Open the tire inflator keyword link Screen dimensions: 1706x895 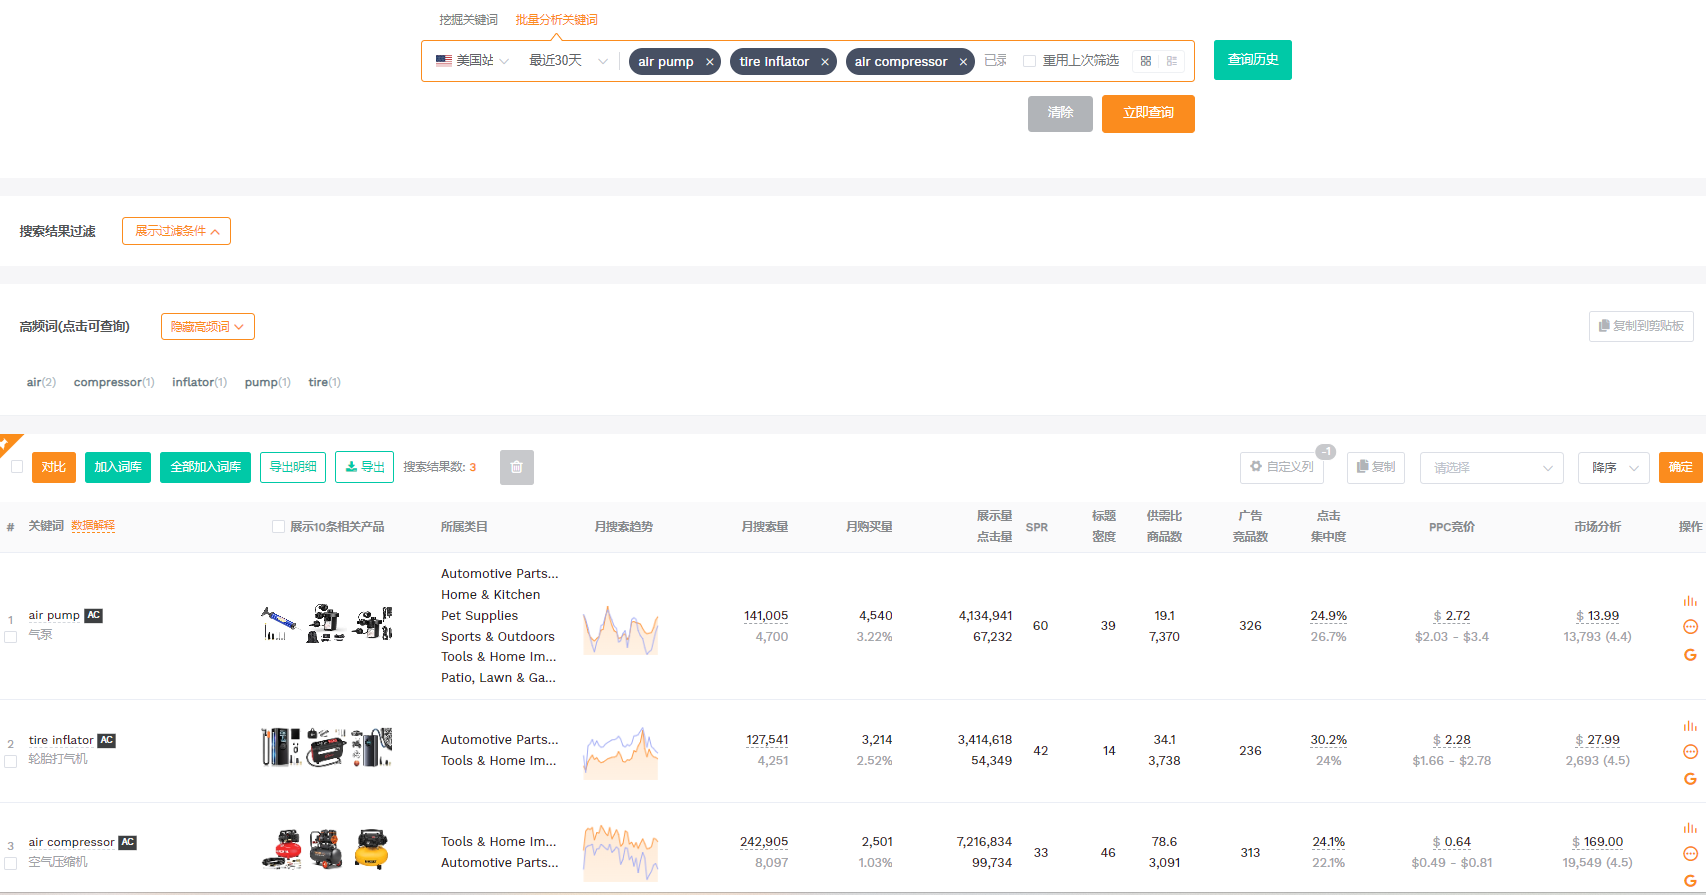click(x=61, y=741)
